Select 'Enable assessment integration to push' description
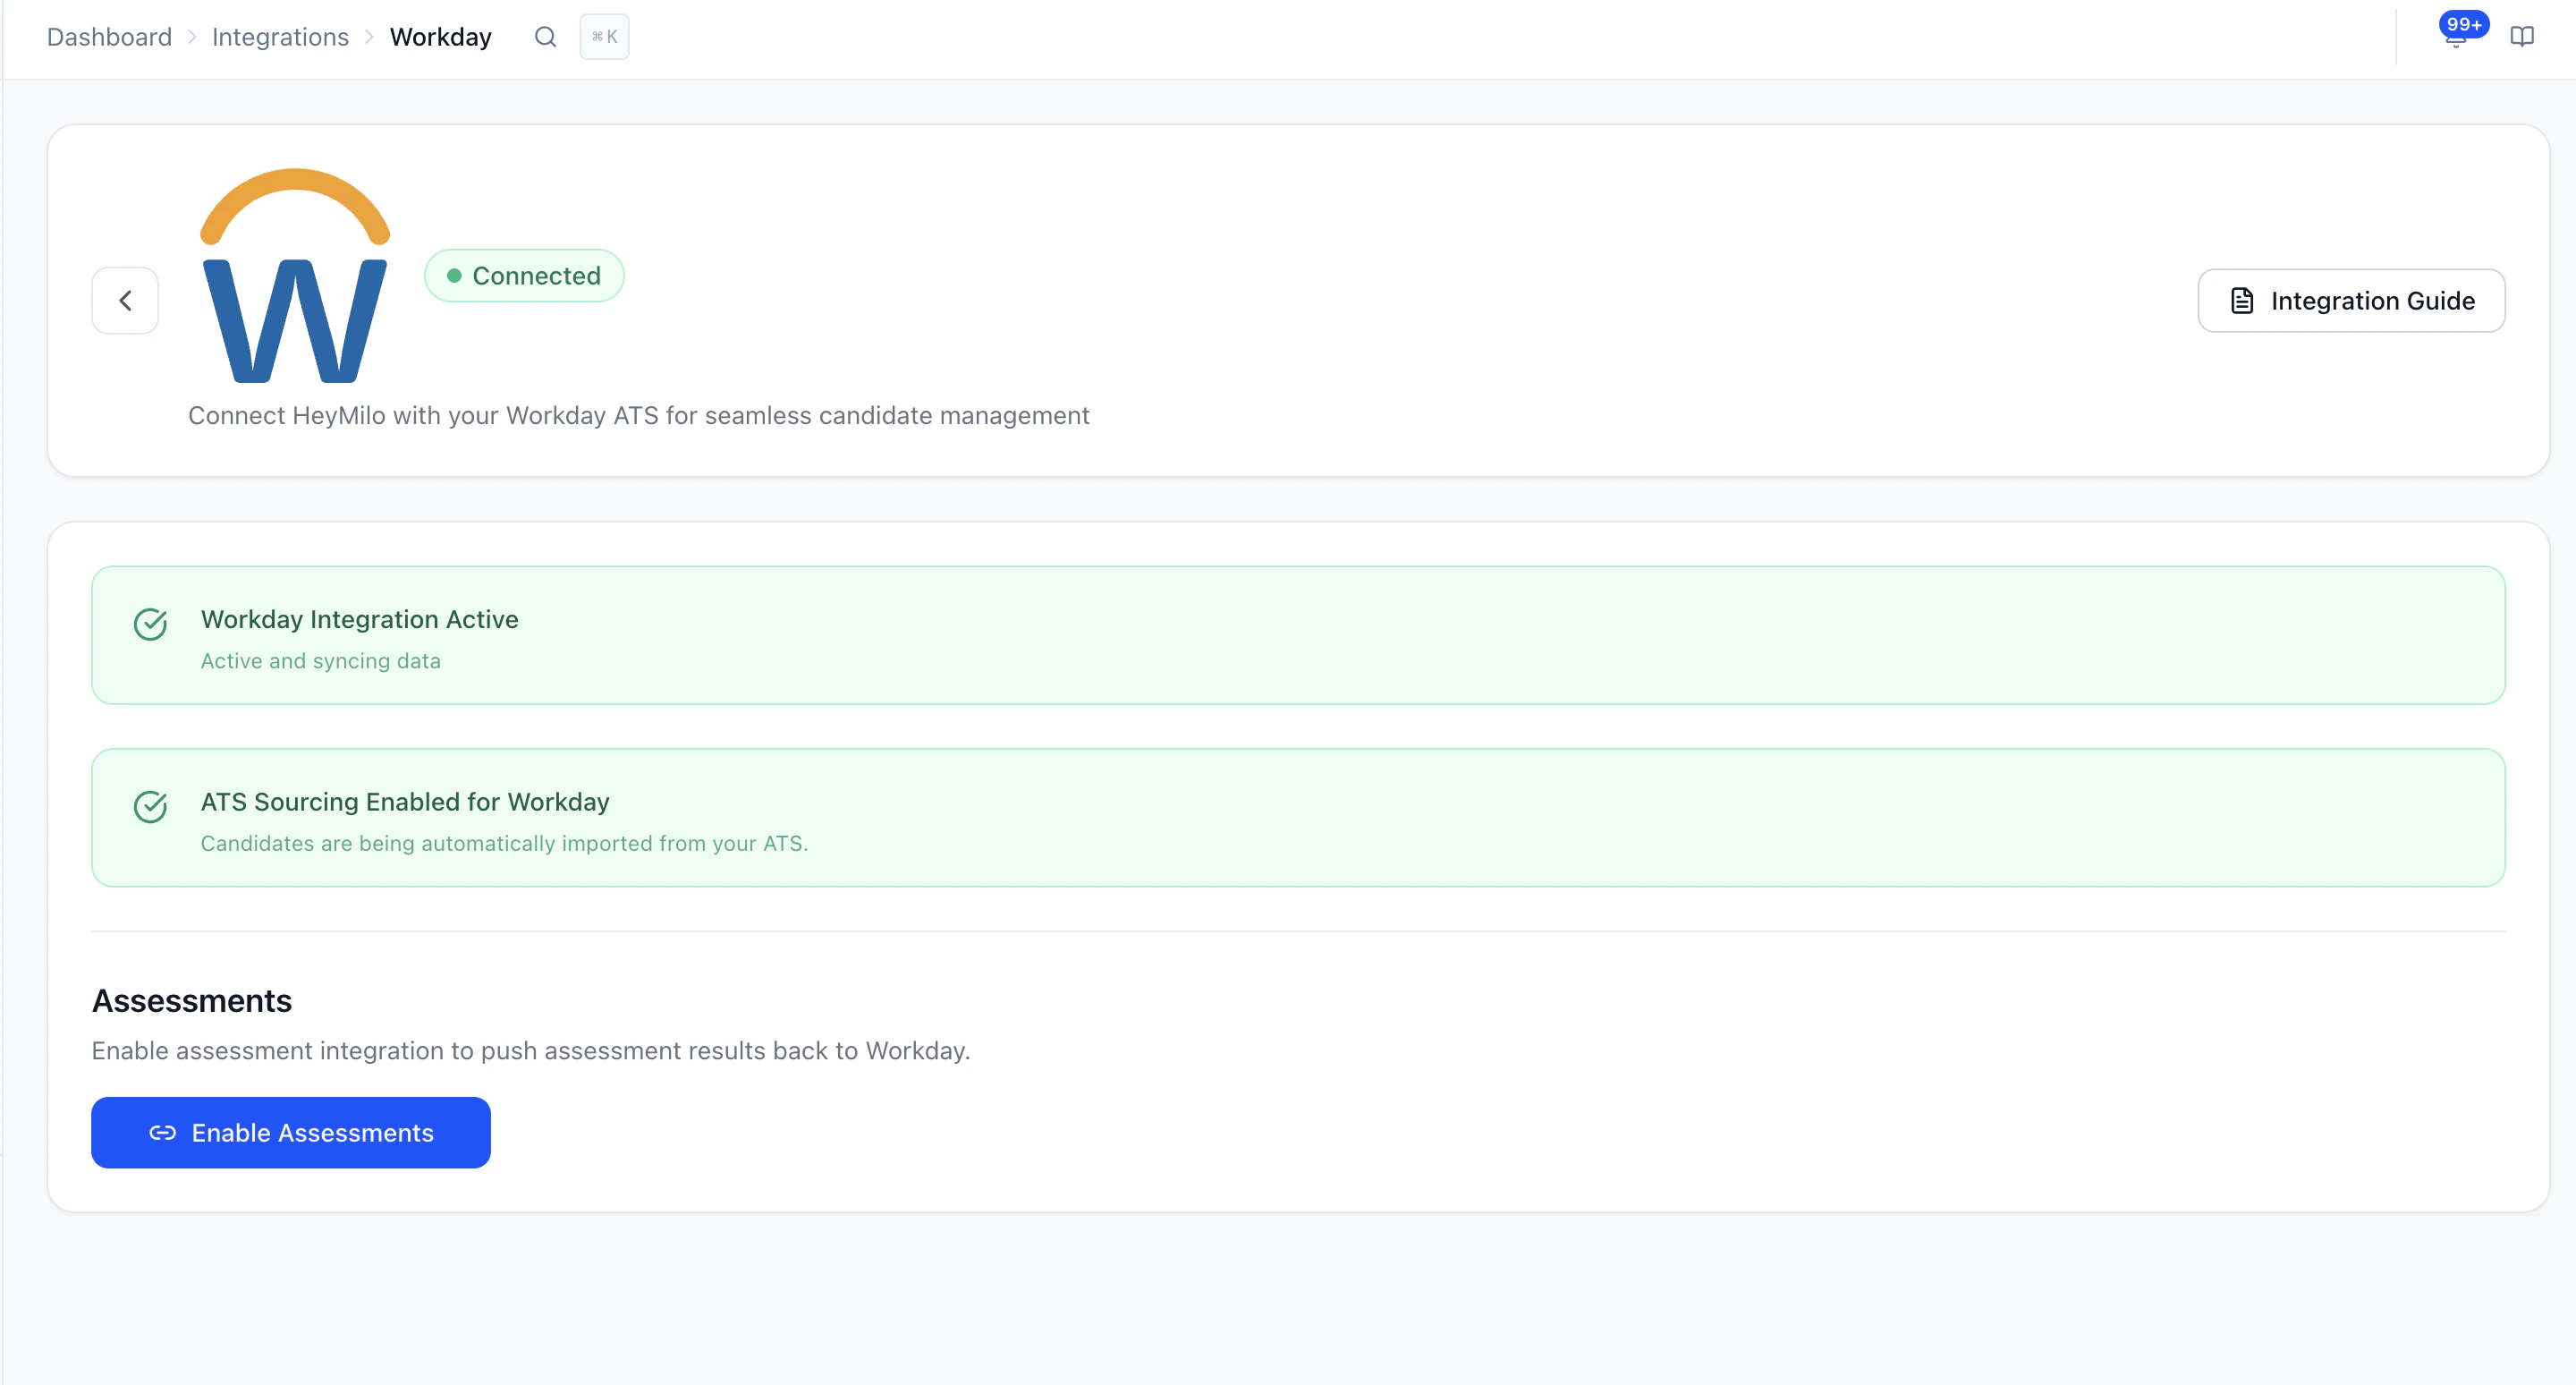Image resolution: width=2576 pixels, height=1385 pixels. tap(531, 1050)
